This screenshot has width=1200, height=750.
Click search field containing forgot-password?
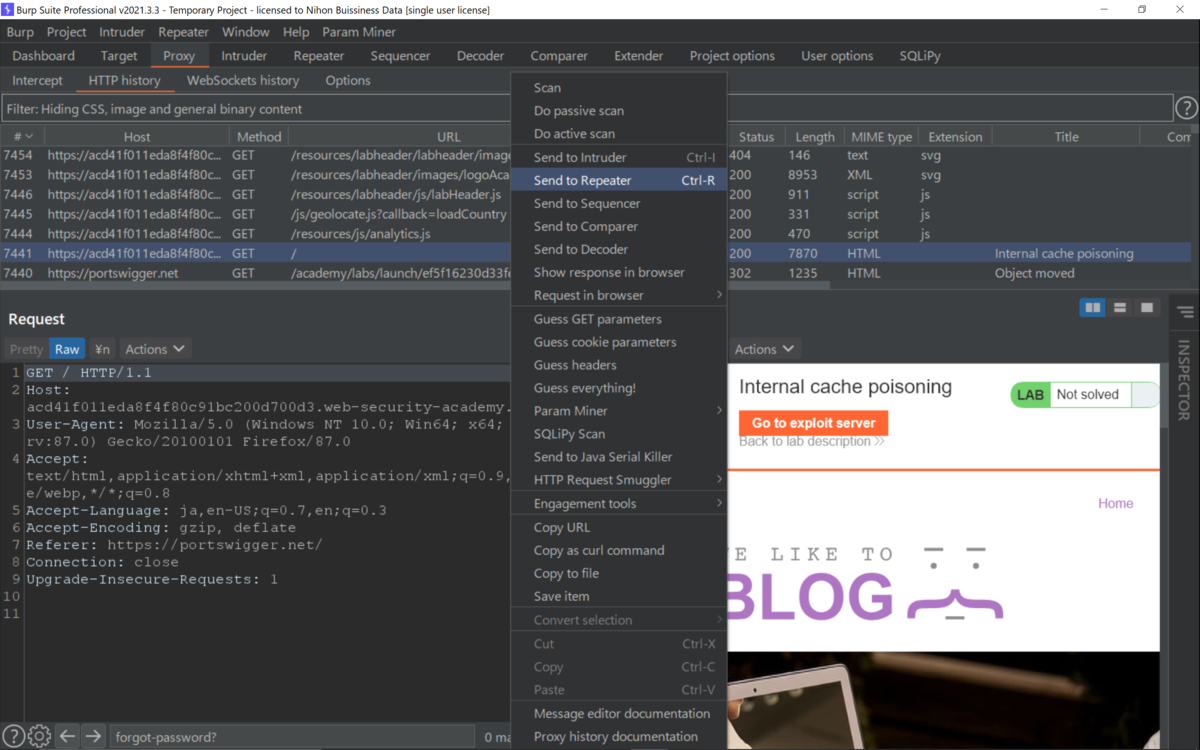pos(293,737)
